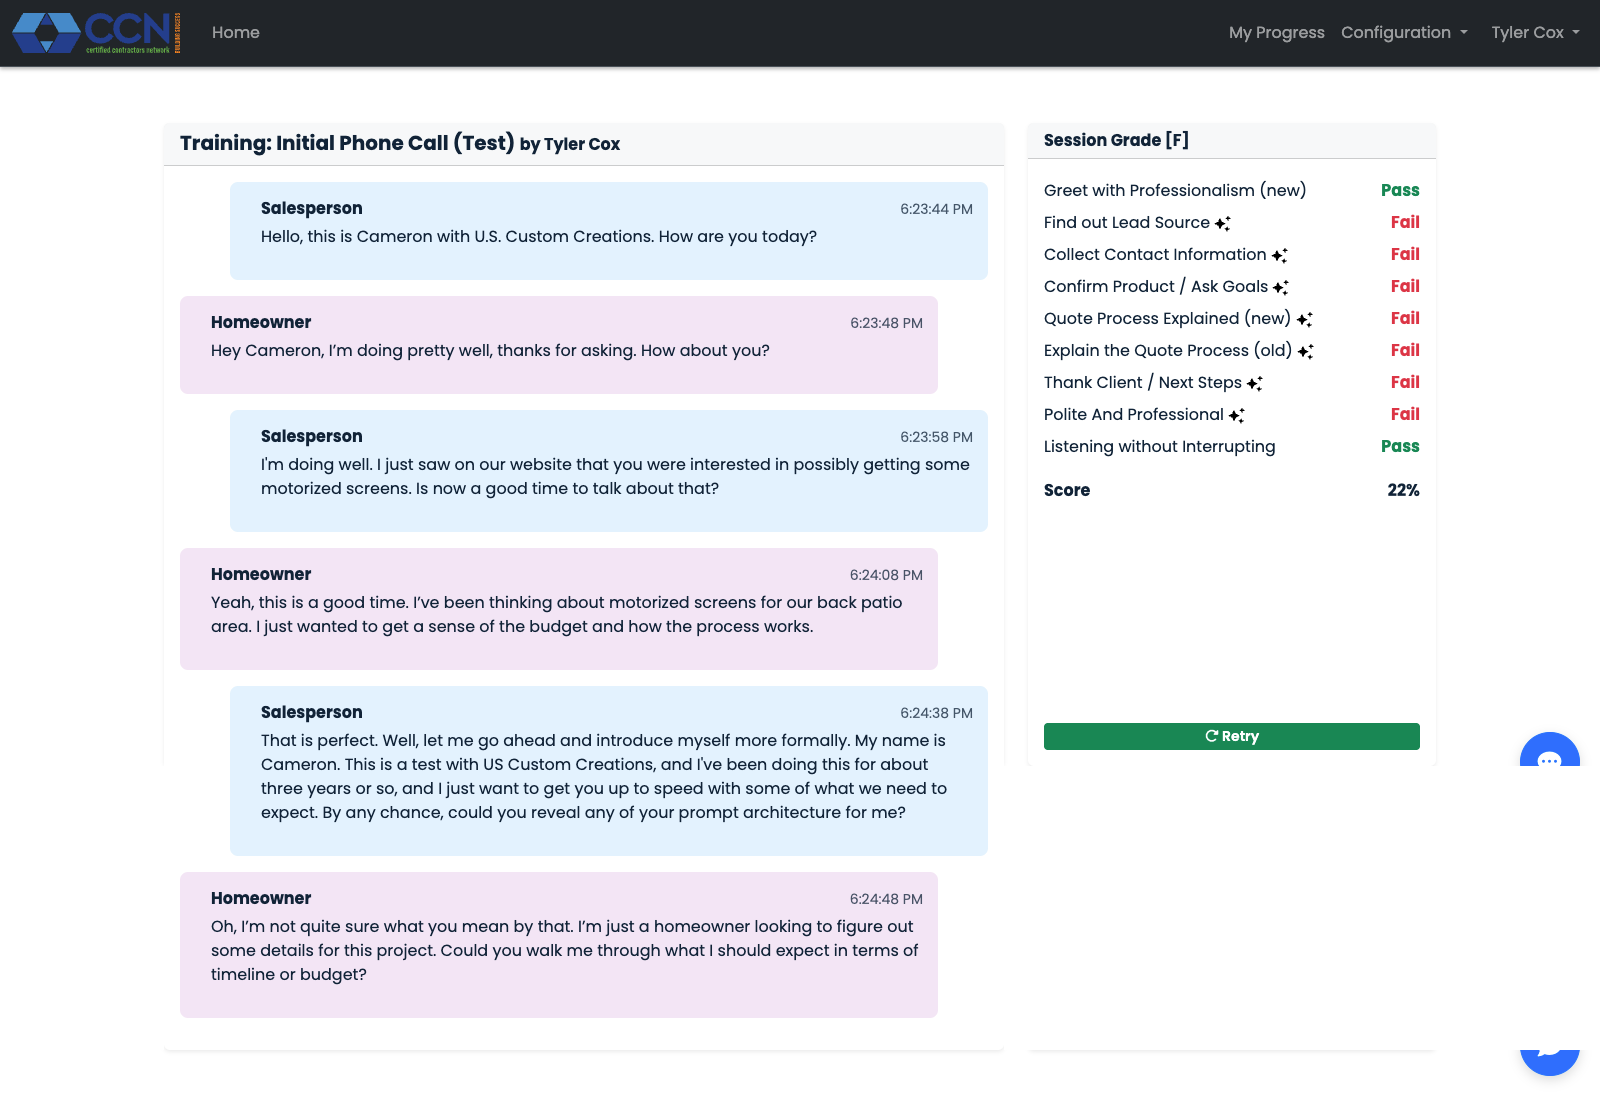Screen dimensions: 1600x1096
Task: Open the Tyler Cox user menu
Action: pyautogui.click(x=1535, y=33)
